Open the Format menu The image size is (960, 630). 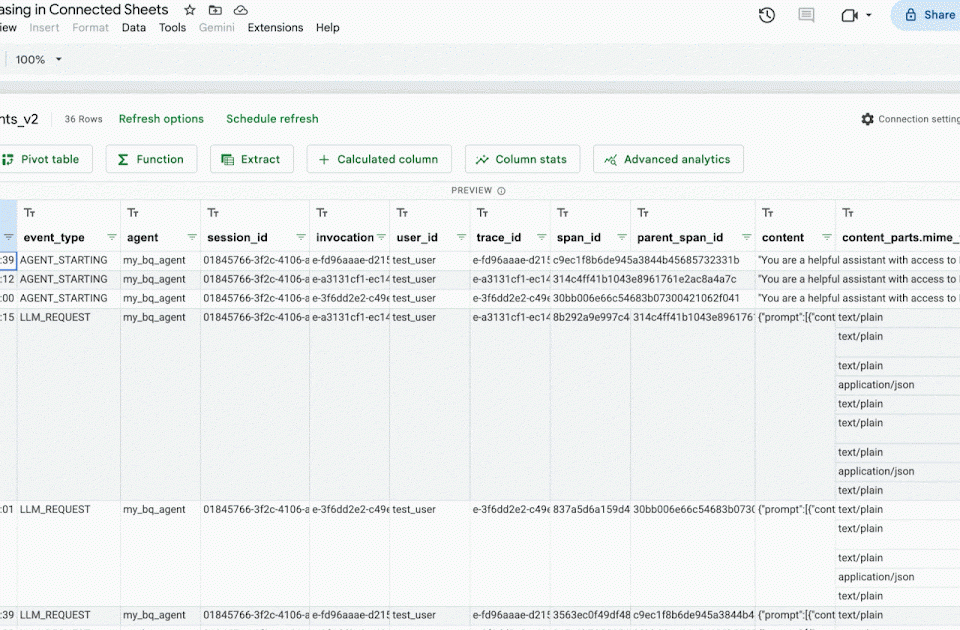(x=90, y=28)
